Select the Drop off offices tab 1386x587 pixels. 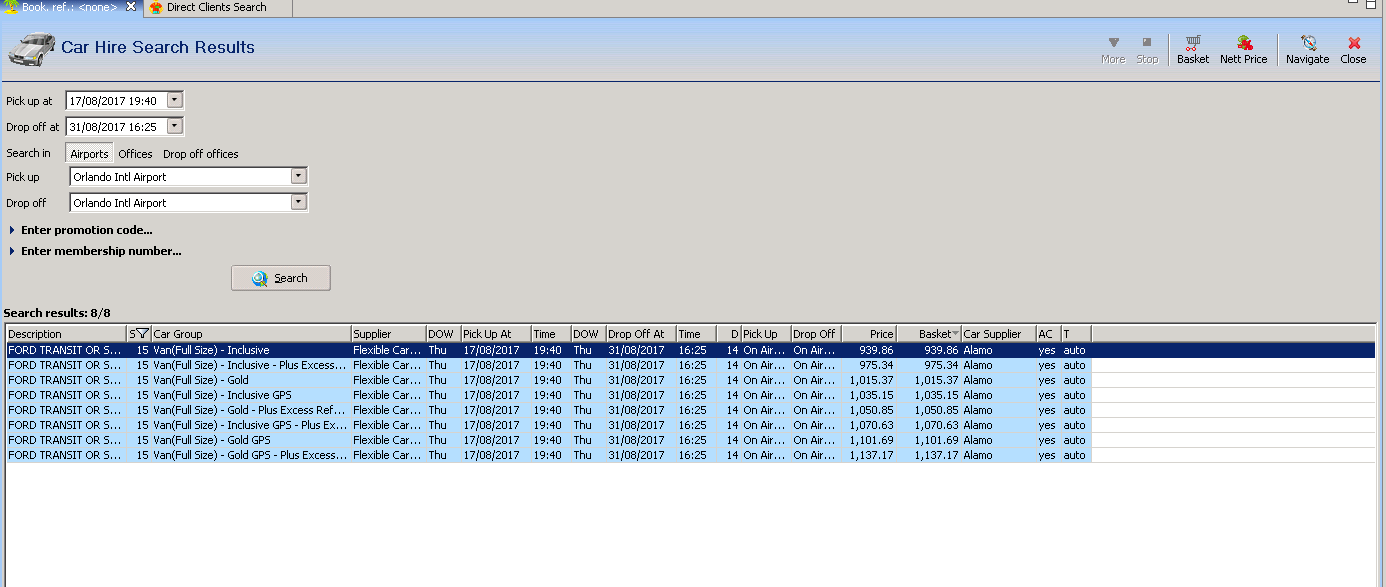201,154
